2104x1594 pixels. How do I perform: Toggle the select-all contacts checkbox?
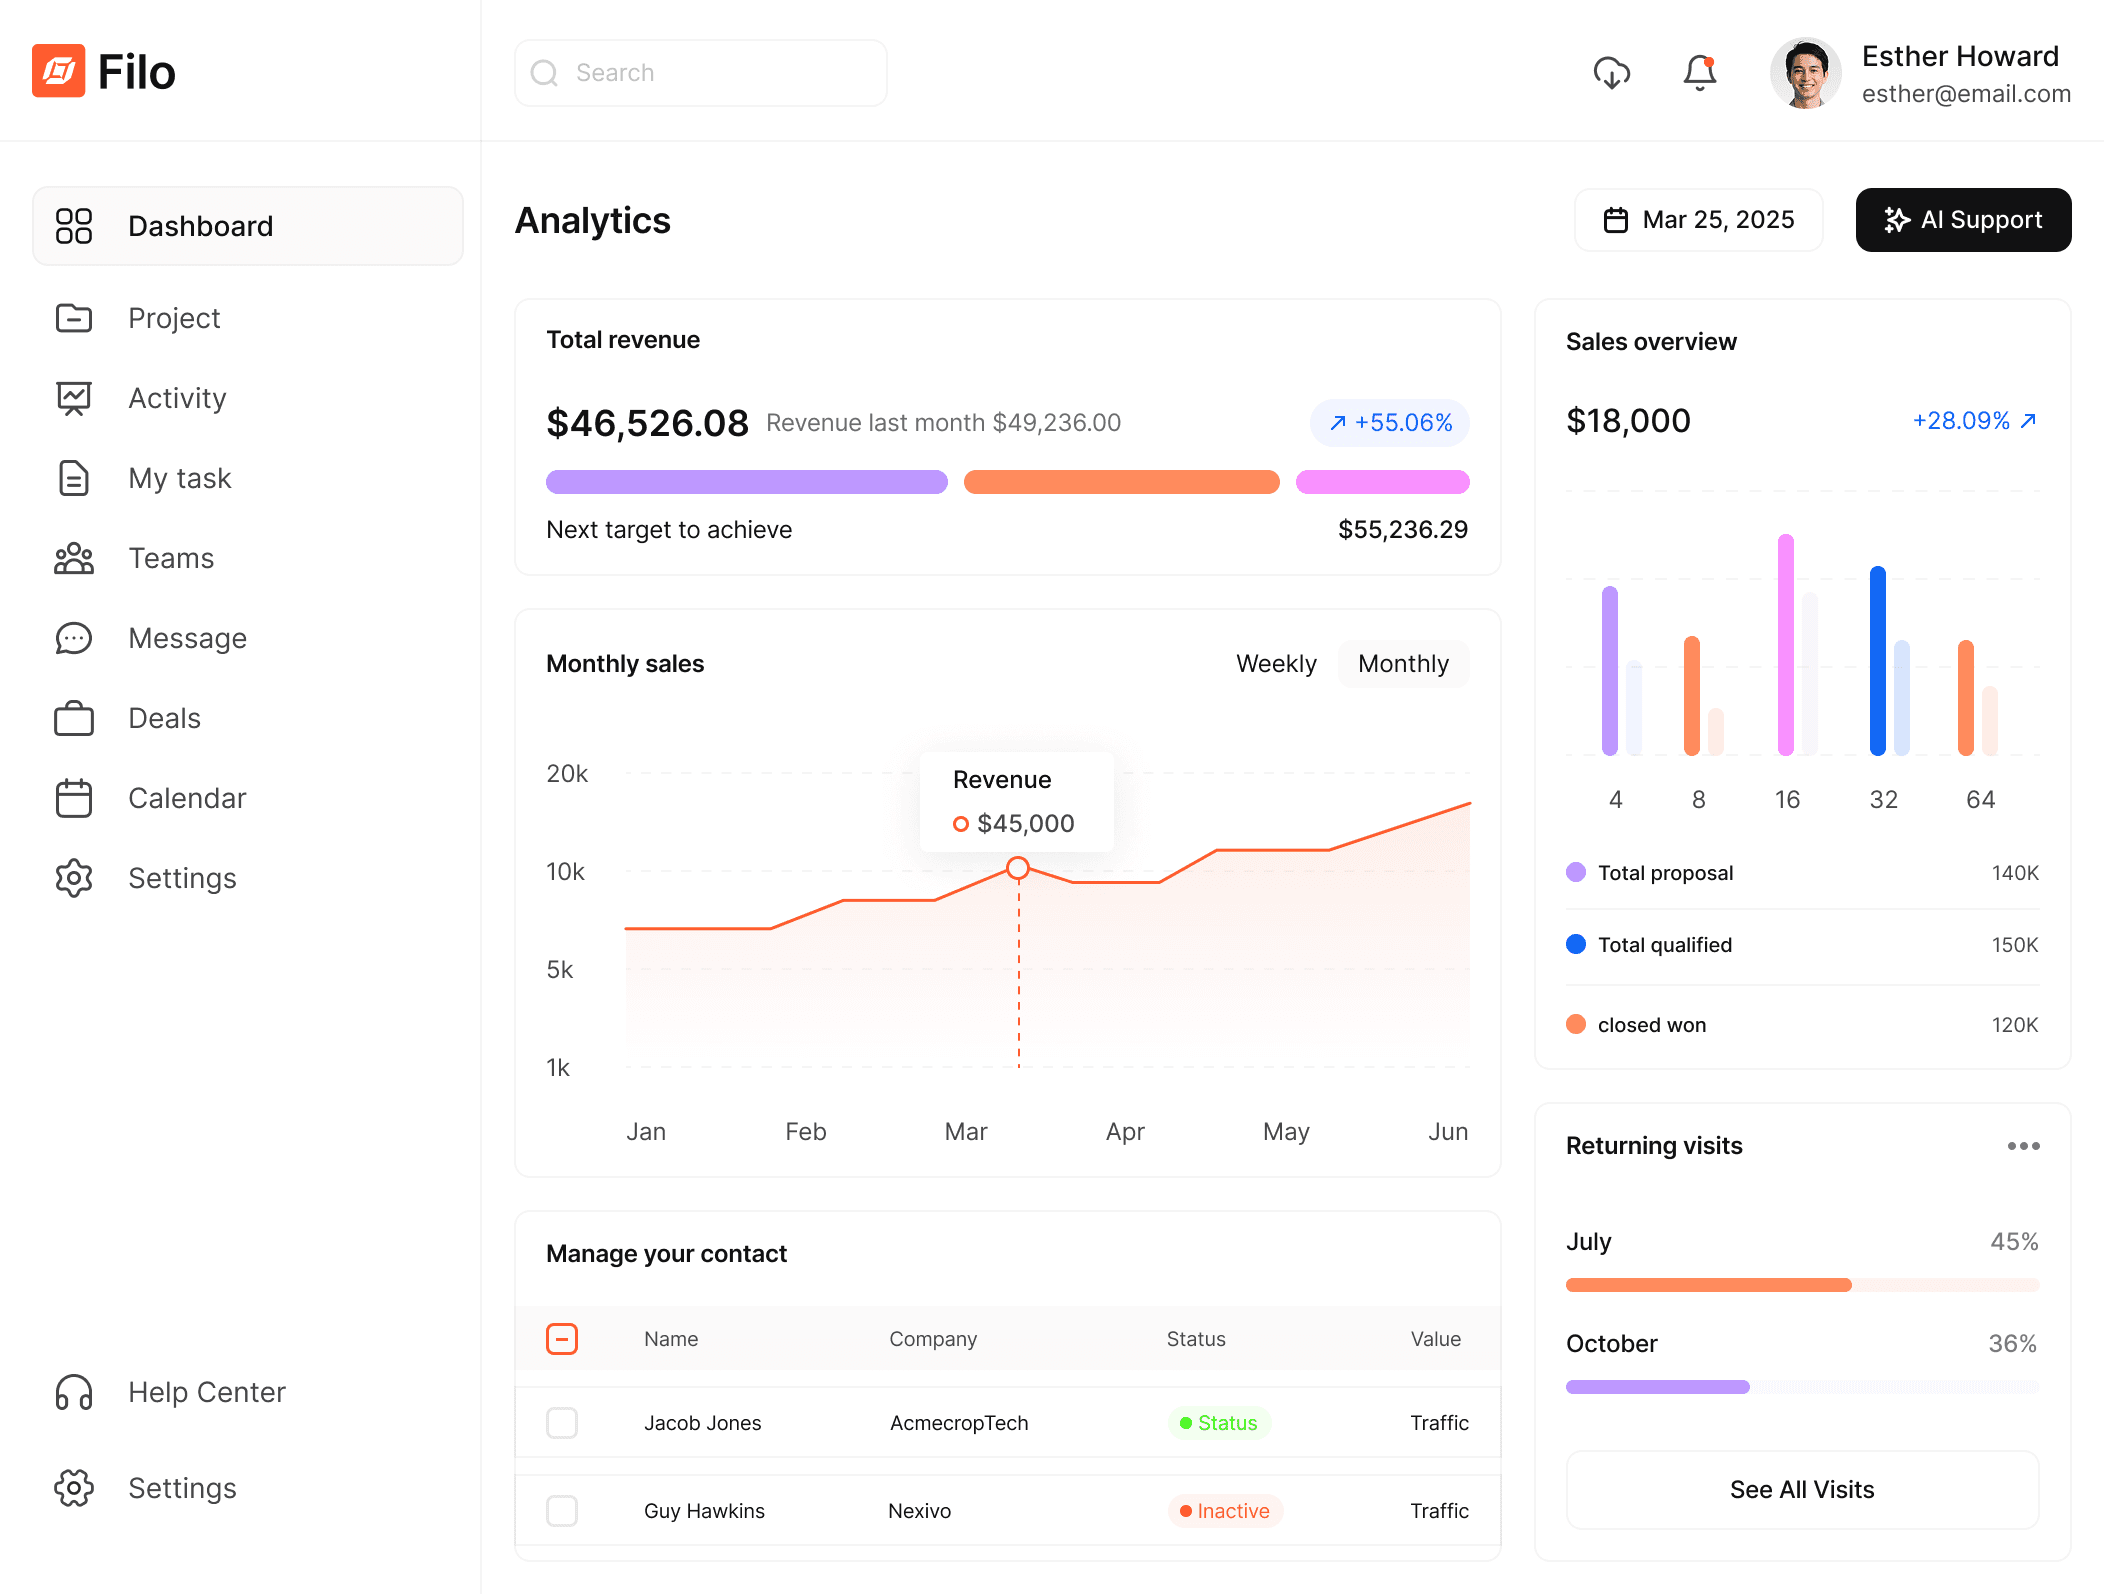coord(562,1339)
